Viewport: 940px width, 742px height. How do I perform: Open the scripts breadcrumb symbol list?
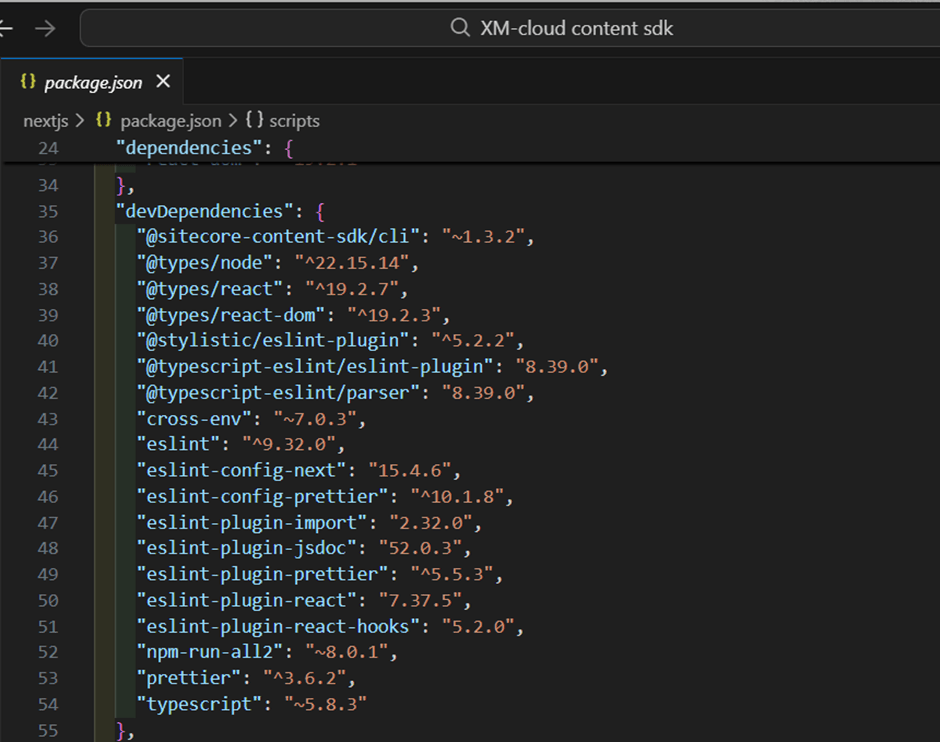(x=294, y=121)
